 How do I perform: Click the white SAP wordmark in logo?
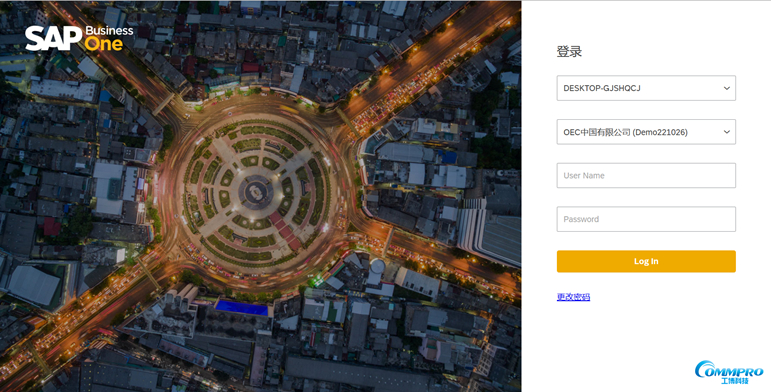click(x=54, y=39)
